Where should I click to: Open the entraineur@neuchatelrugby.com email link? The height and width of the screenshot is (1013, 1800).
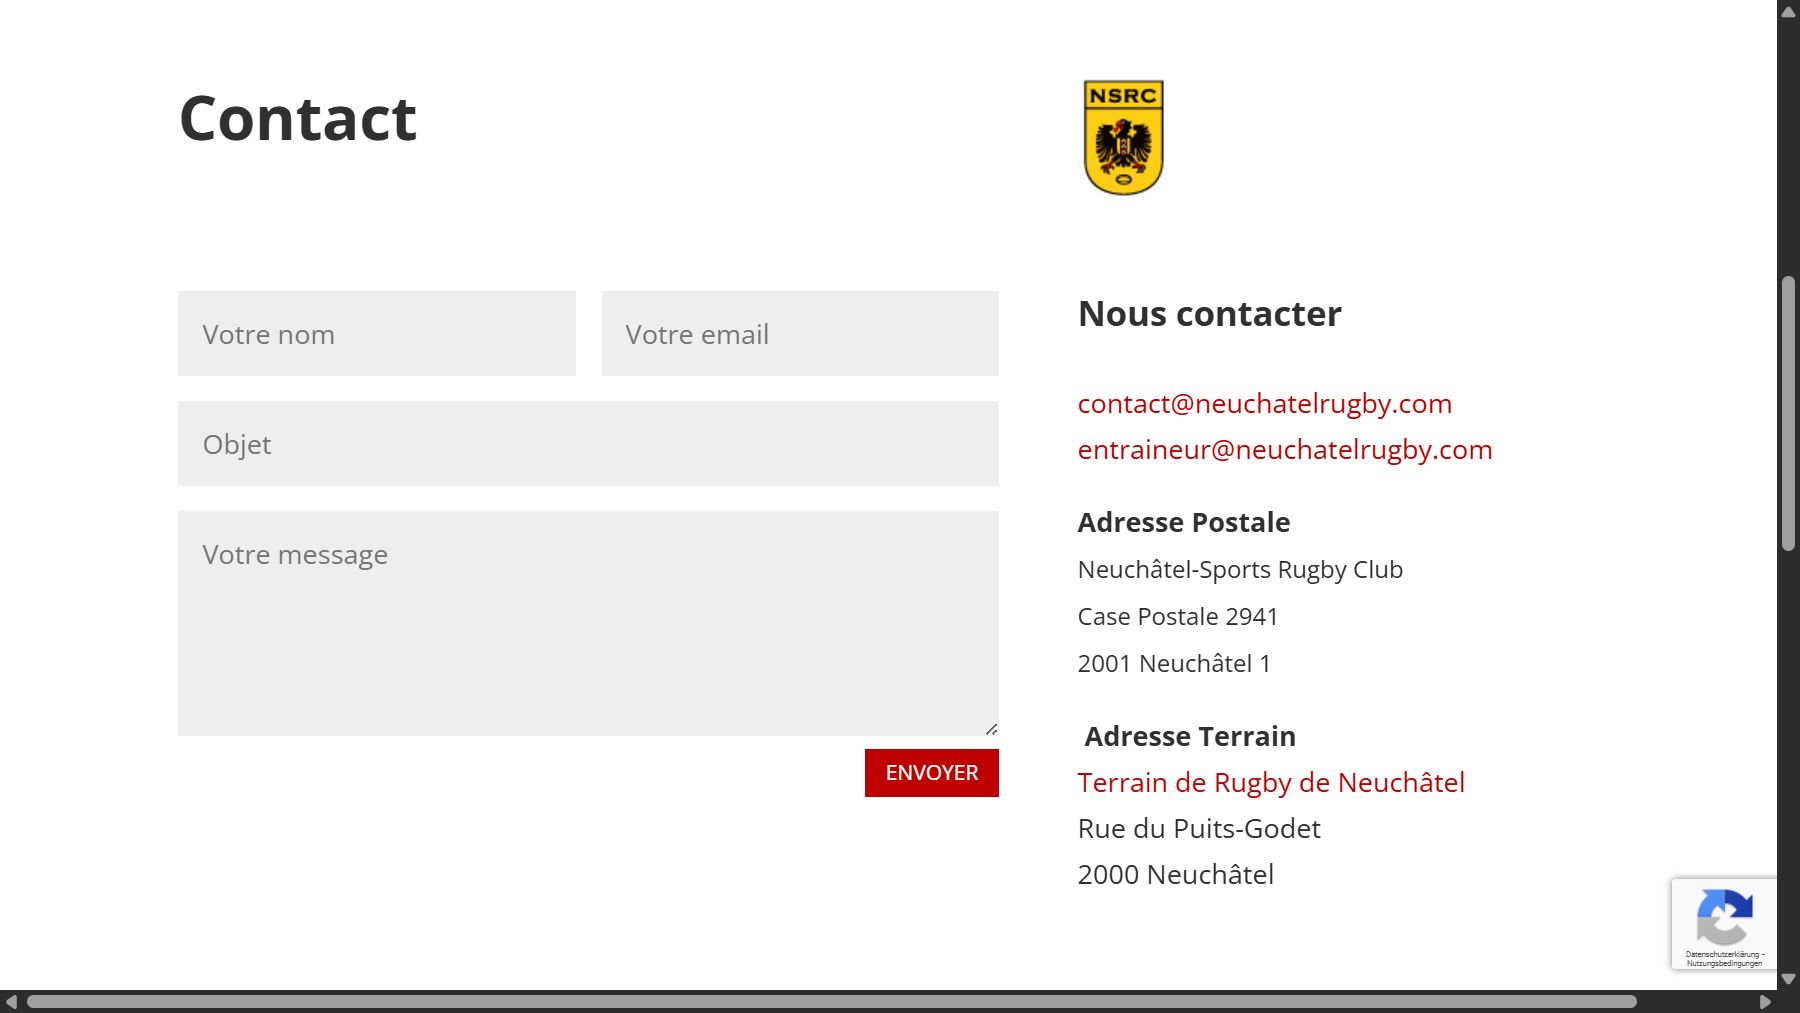pyautogui.click(x=1284, y=450)
